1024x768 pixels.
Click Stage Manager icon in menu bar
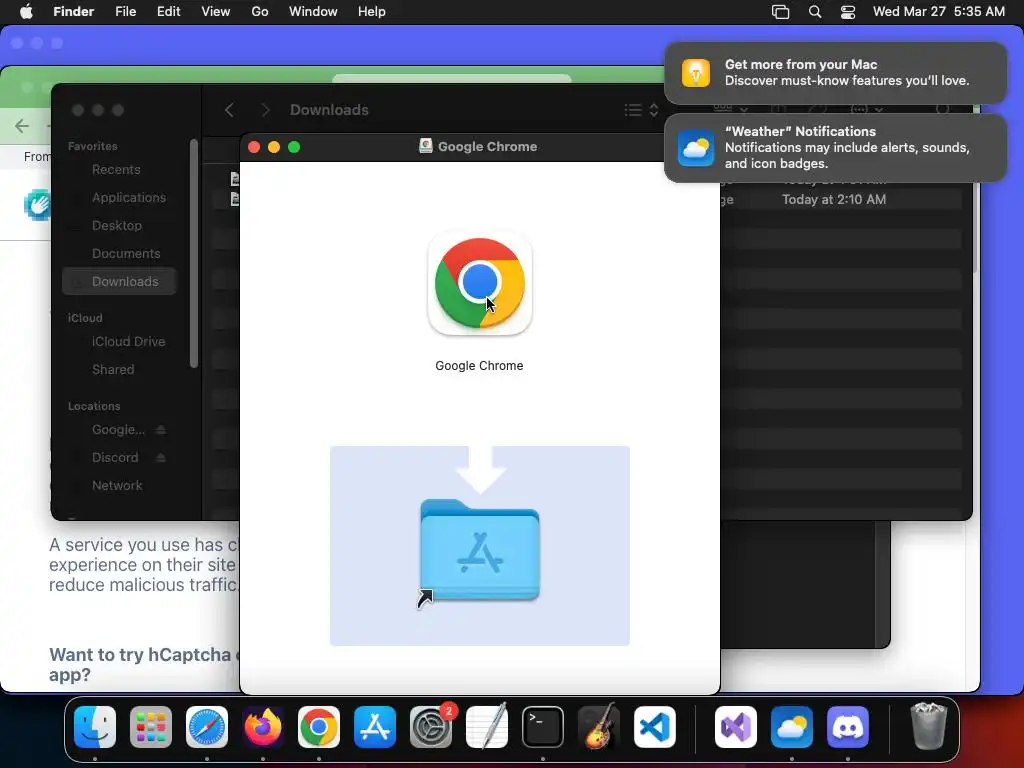780,12
